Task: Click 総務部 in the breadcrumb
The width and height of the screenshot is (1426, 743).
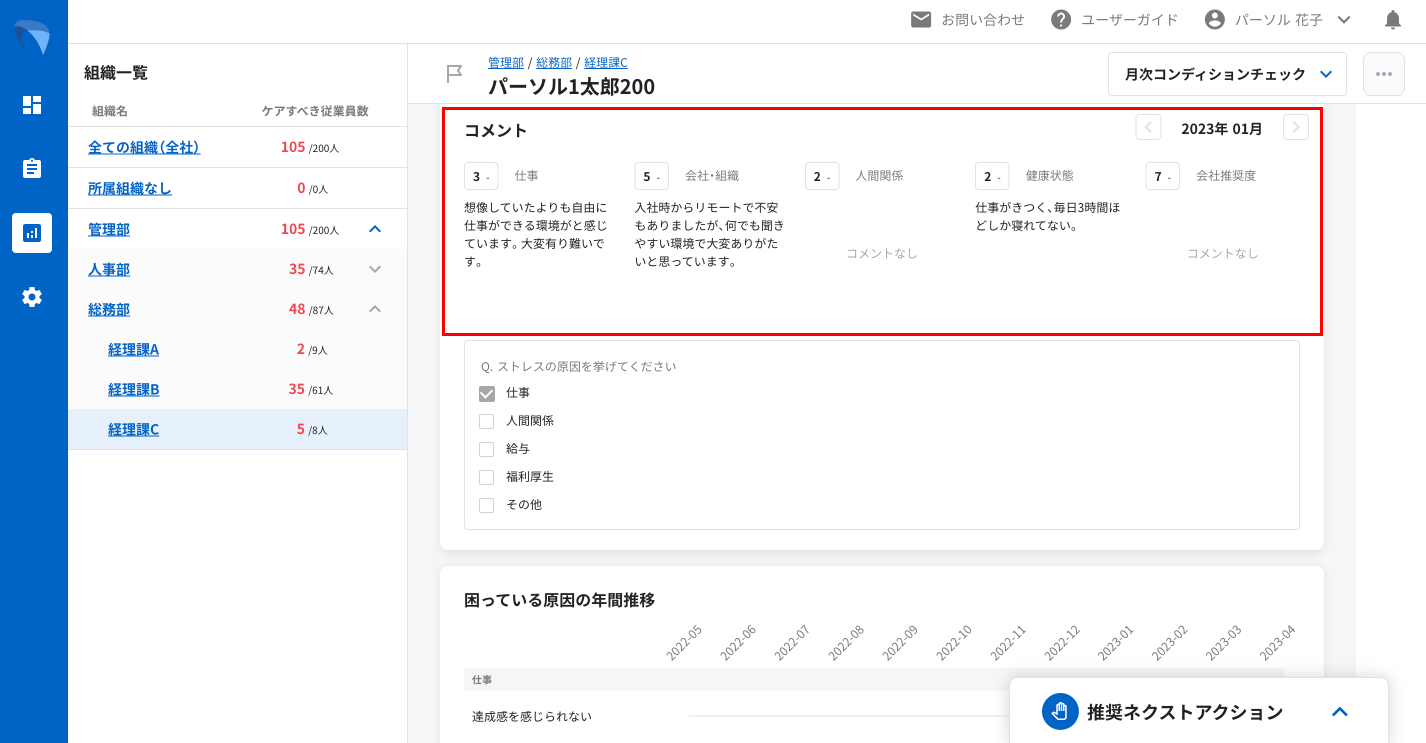Action: [554, 63]
